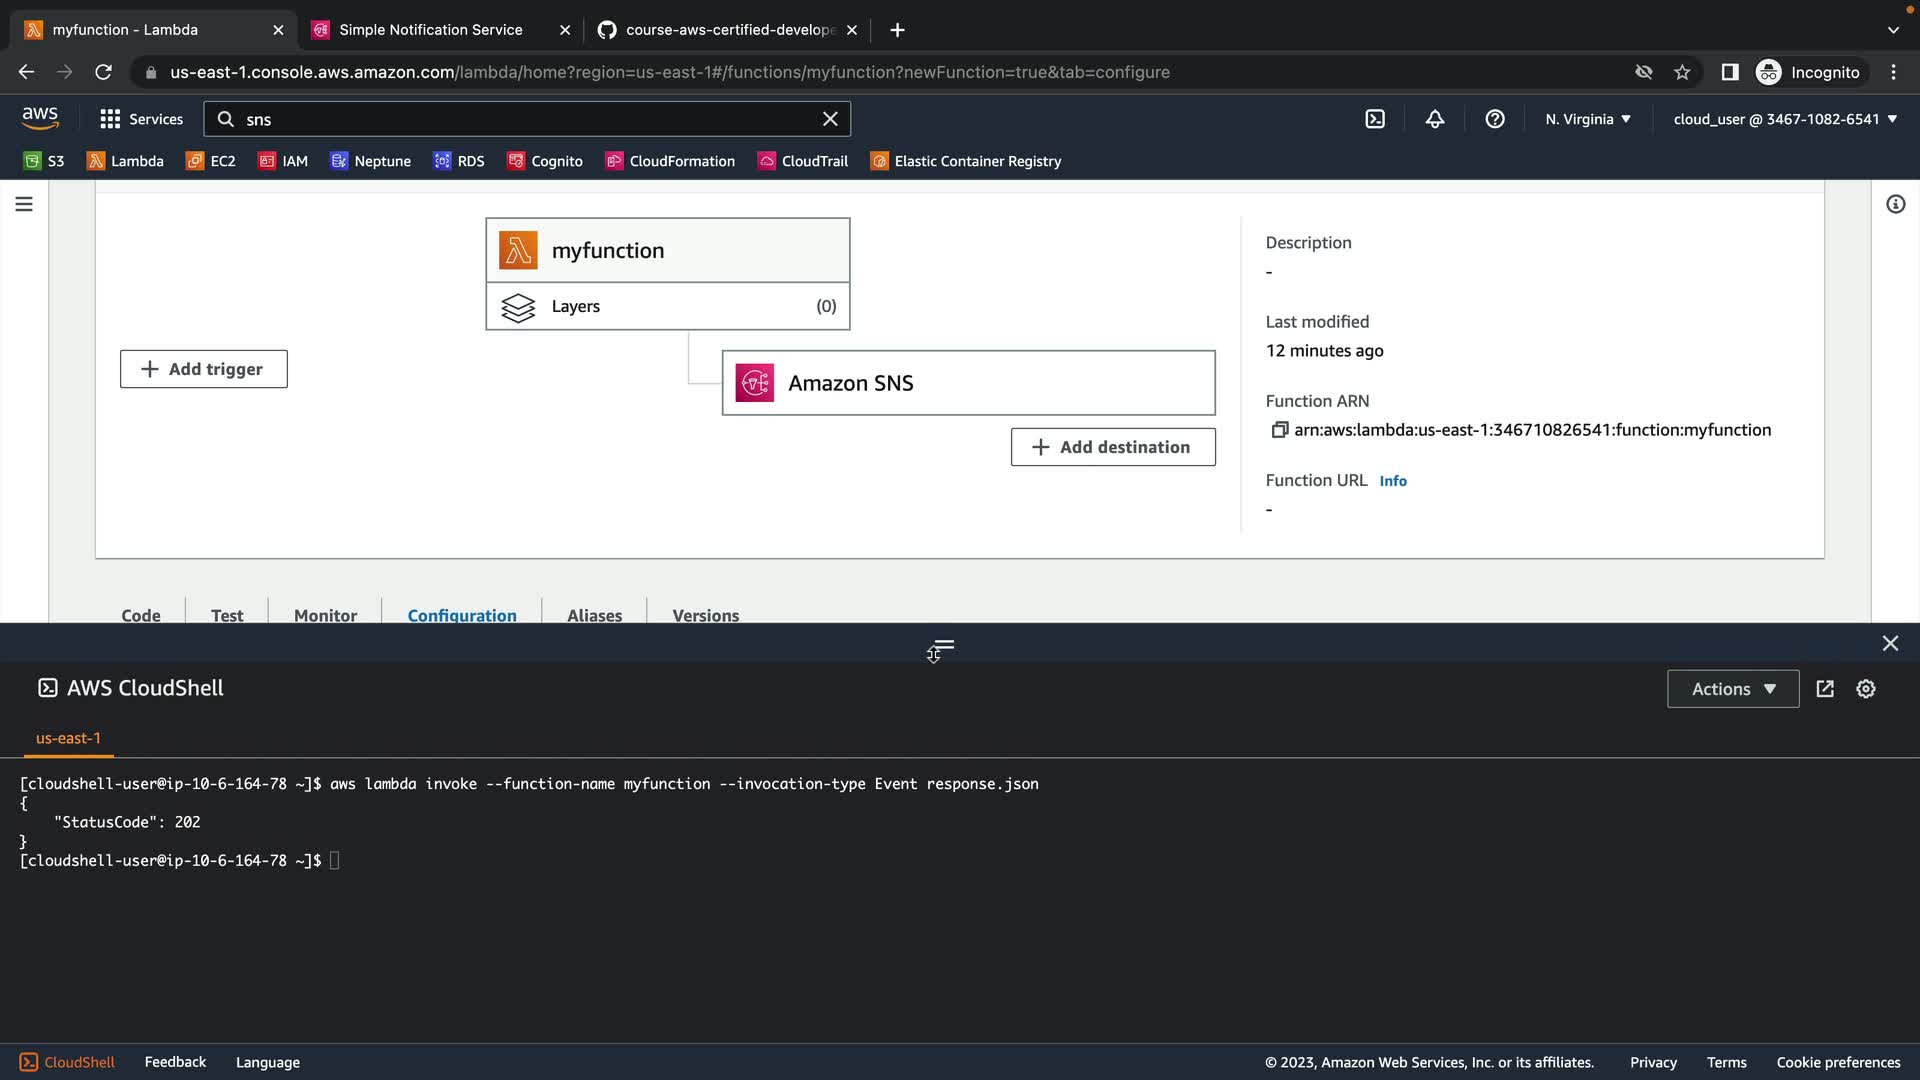The image size is (1920, 1080).
Task: Expand the N. Virginia region dropdown
Action: pyautogui.click(x=1588, y=119)
